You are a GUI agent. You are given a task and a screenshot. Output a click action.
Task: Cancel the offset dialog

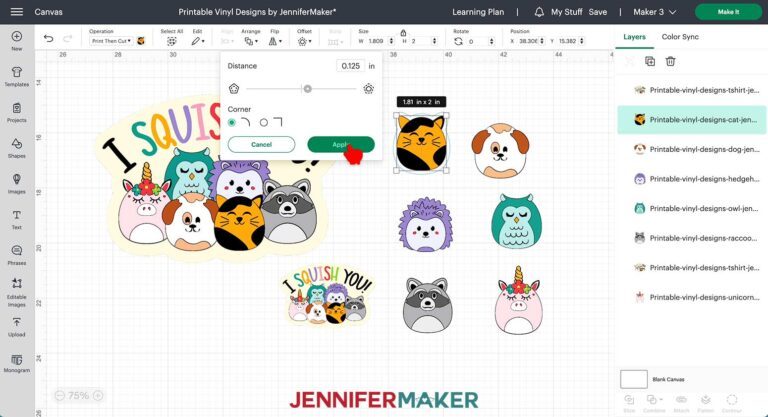(x=262, y=145)
